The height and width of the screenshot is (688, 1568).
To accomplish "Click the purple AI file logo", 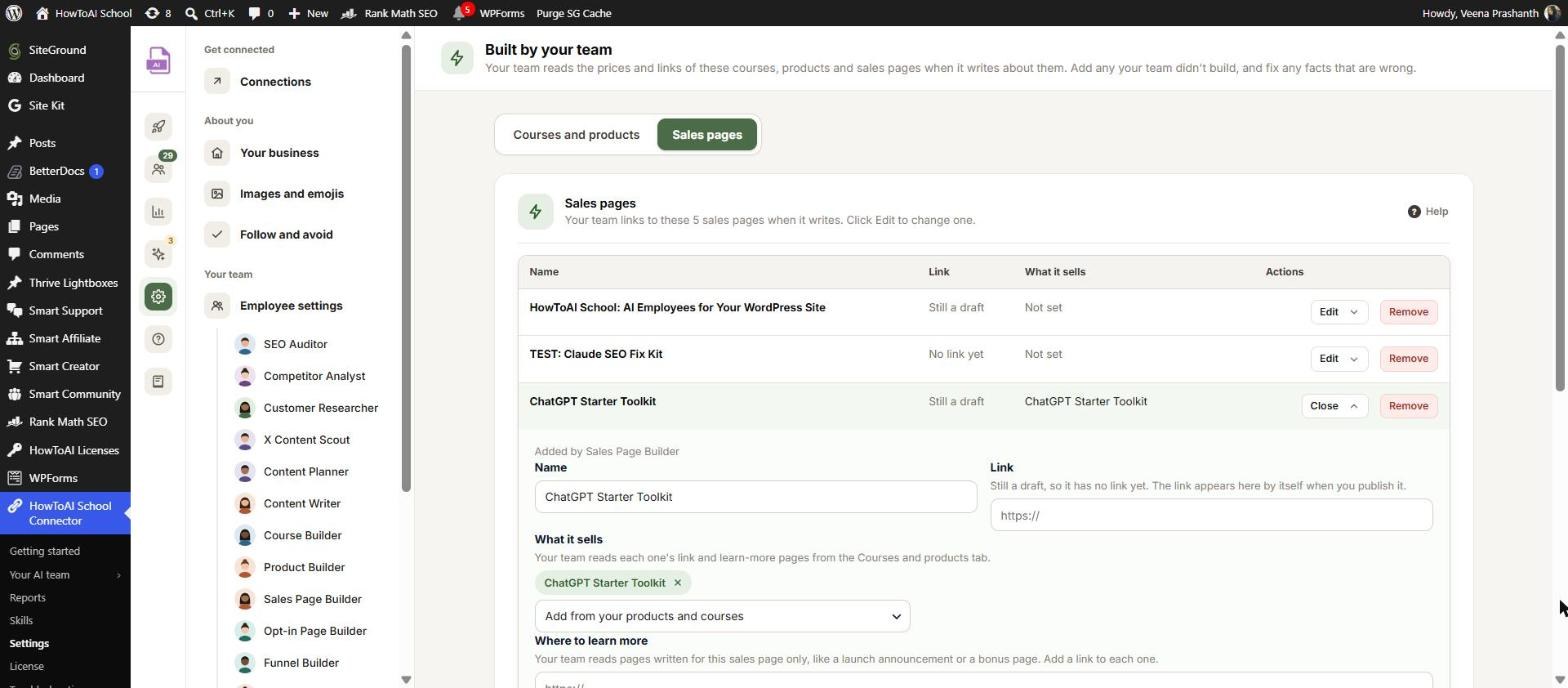I will (158, 61).
